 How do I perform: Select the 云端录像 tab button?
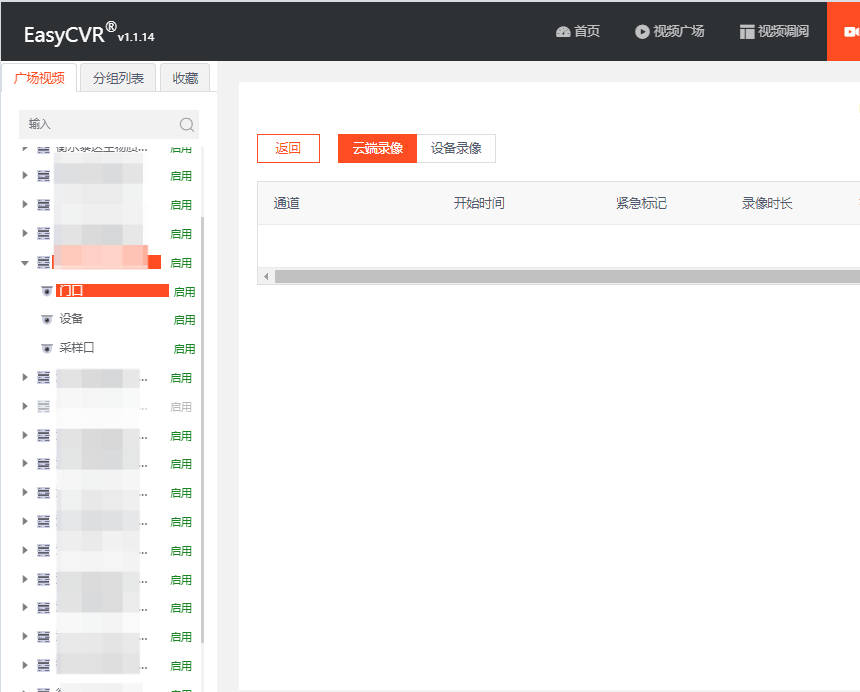[x=377, y=148]
